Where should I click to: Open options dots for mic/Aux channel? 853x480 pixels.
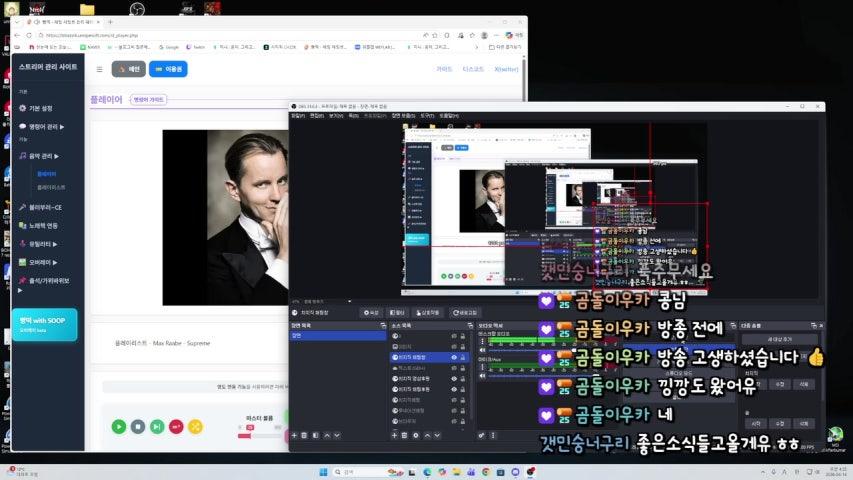pyautogui.click(x=482, y=367)
